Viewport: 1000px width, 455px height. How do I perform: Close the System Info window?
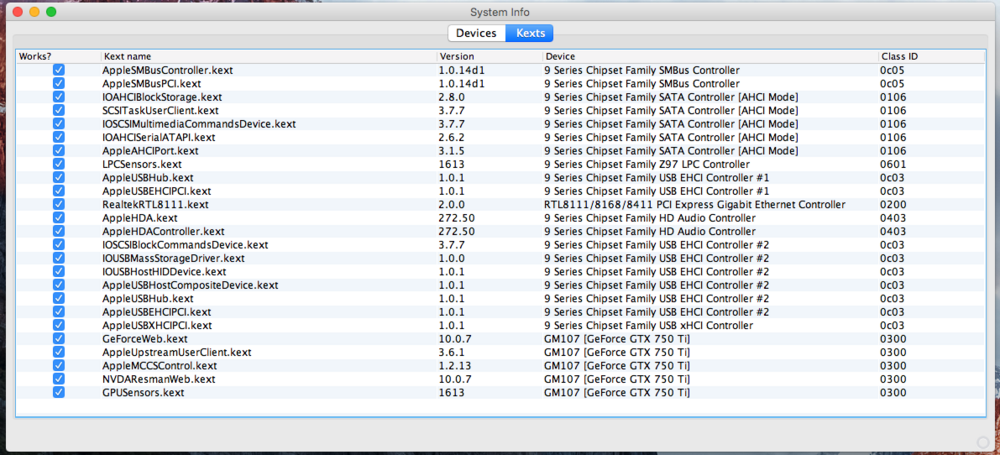click(x=15, y=12)
